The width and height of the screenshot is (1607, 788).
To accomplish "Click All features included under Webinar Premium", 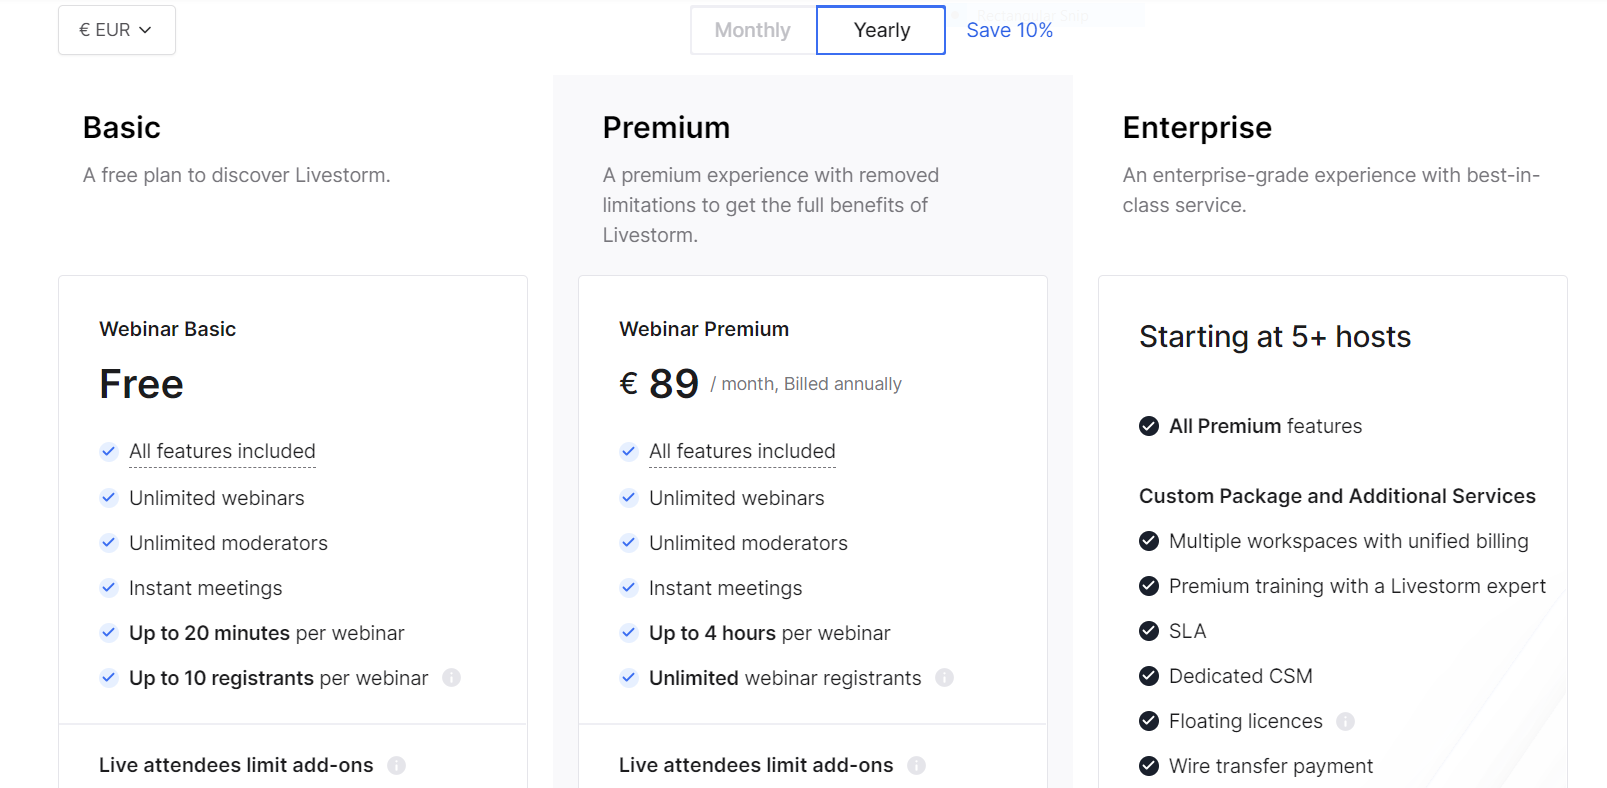I will coord(742,451).
